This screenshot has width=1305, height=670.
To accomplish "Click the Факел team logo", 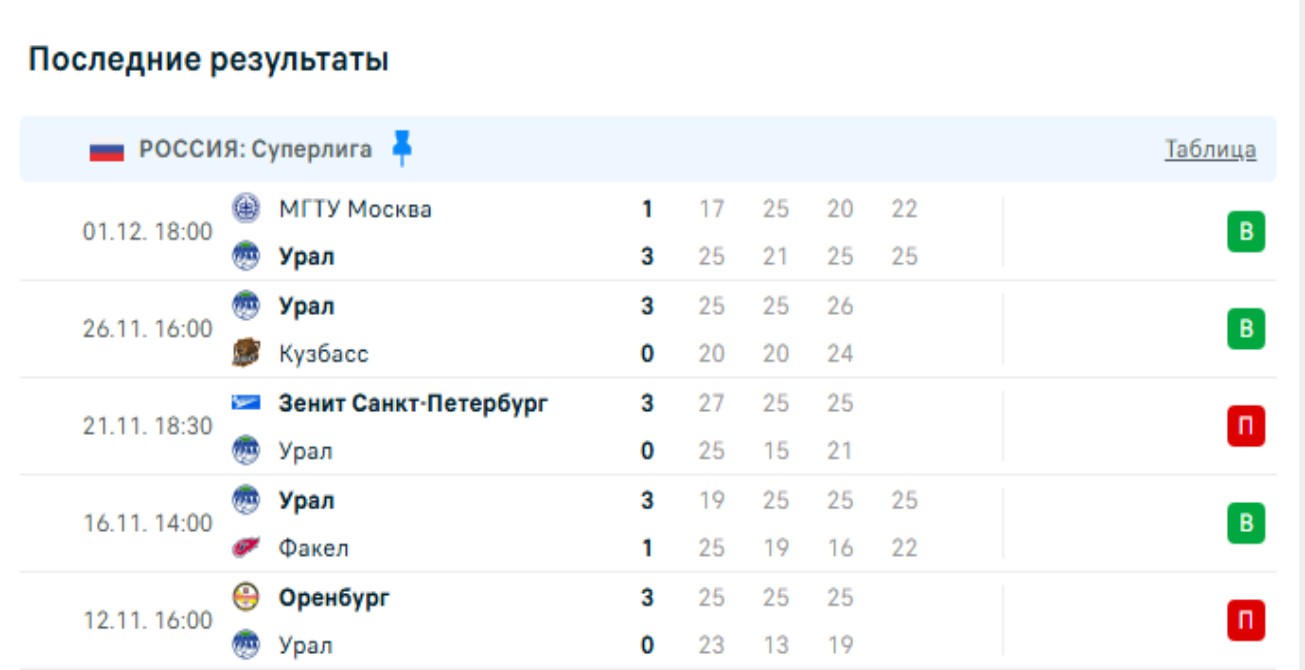I will coord(245,548).
